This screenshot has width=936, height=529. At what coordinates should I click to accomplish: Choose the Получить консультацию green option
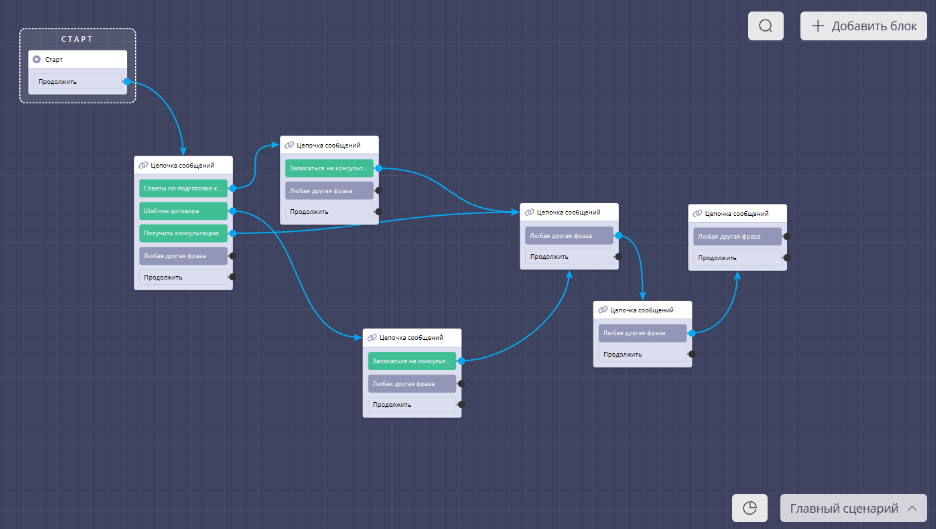[183, 233]
